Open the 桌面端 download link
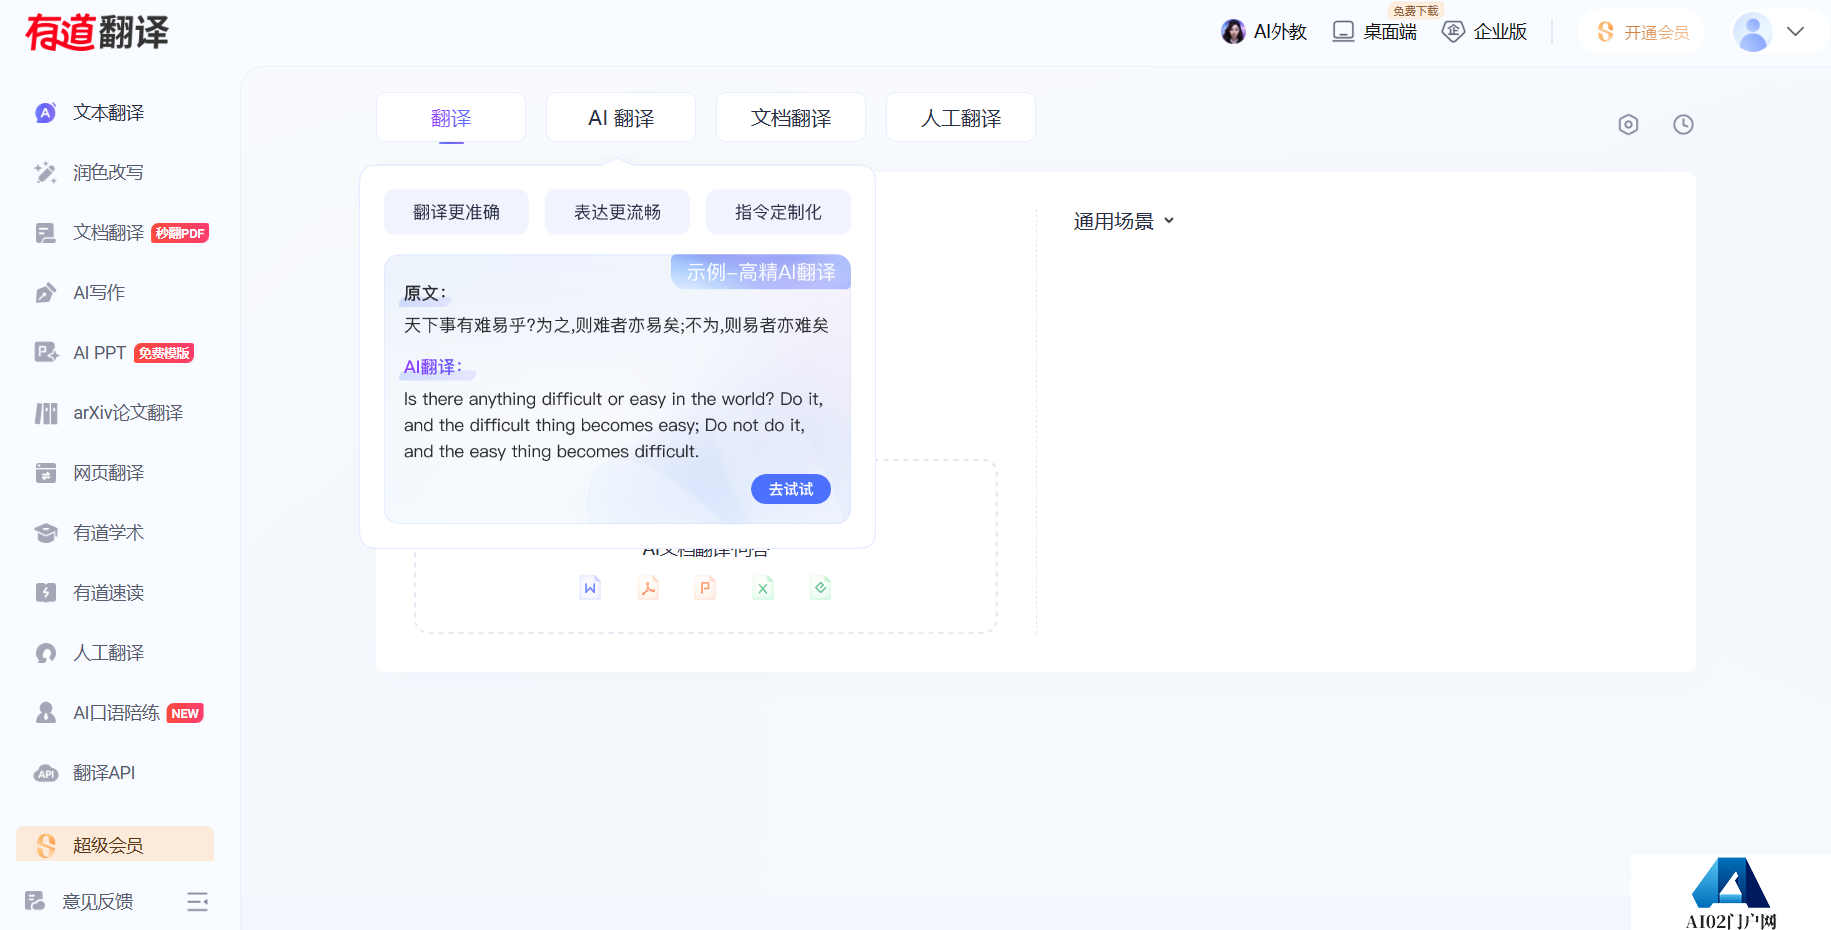The image size is (1831, 930). [x=1390, y=32]
